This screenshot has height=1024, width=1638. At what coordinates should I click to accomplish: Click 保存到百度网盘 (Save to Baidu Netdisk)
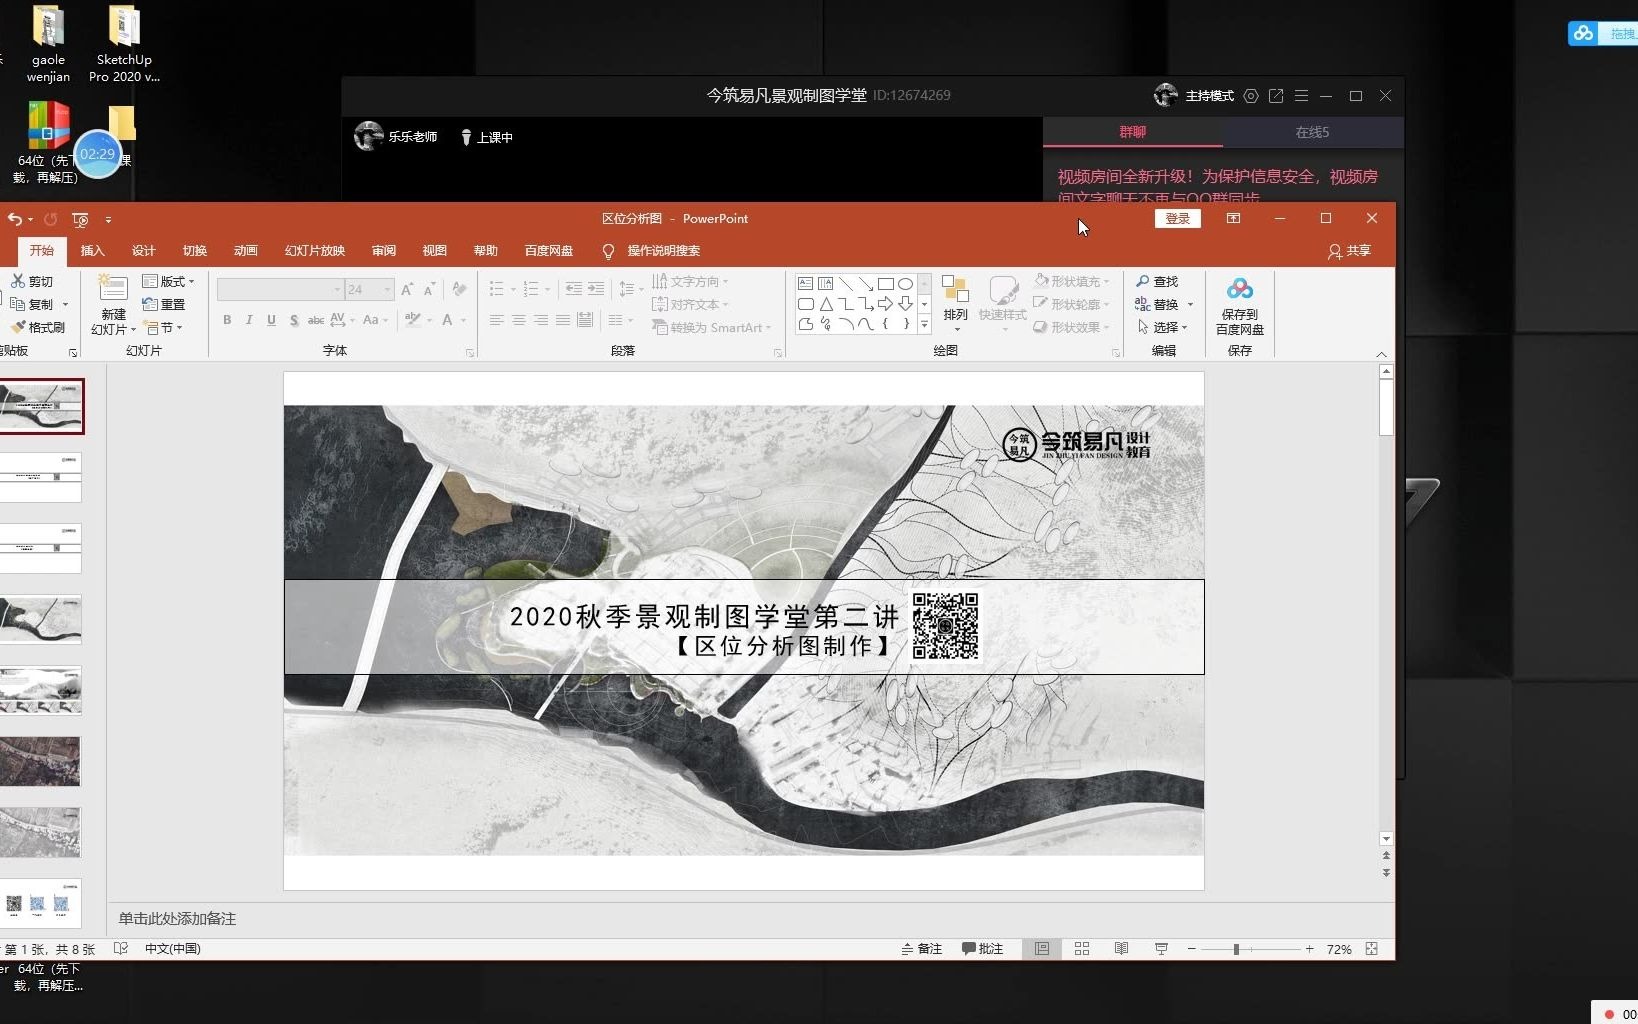pyautogui.click(x=1240, y=305)
